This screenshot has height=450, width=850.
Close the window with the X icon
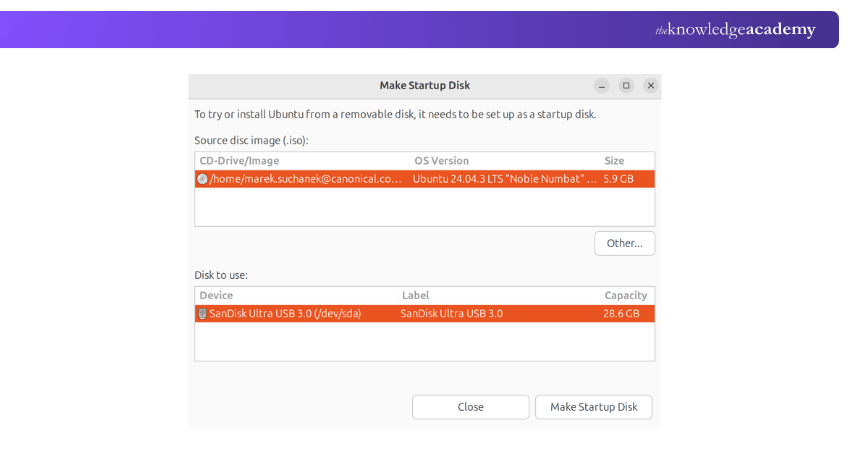click(x=651, y=86)
